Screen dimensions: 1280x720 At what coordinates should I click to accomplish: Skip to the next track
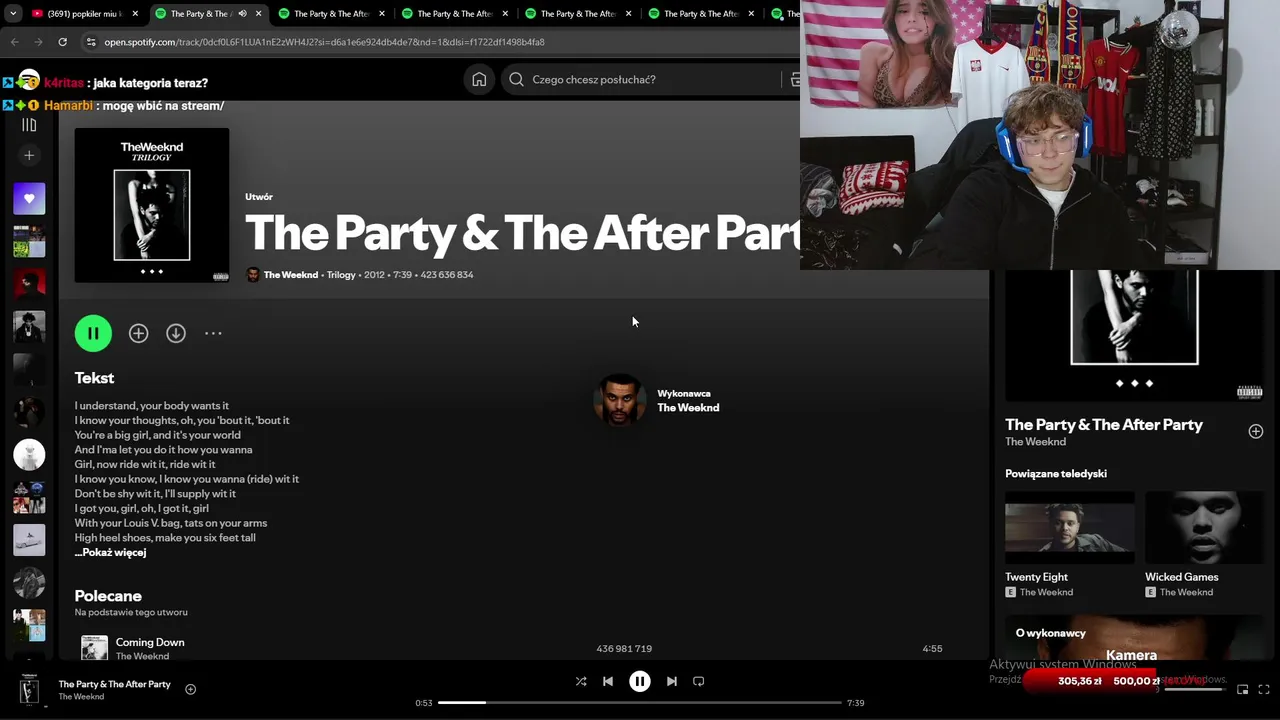click(672, 681)
